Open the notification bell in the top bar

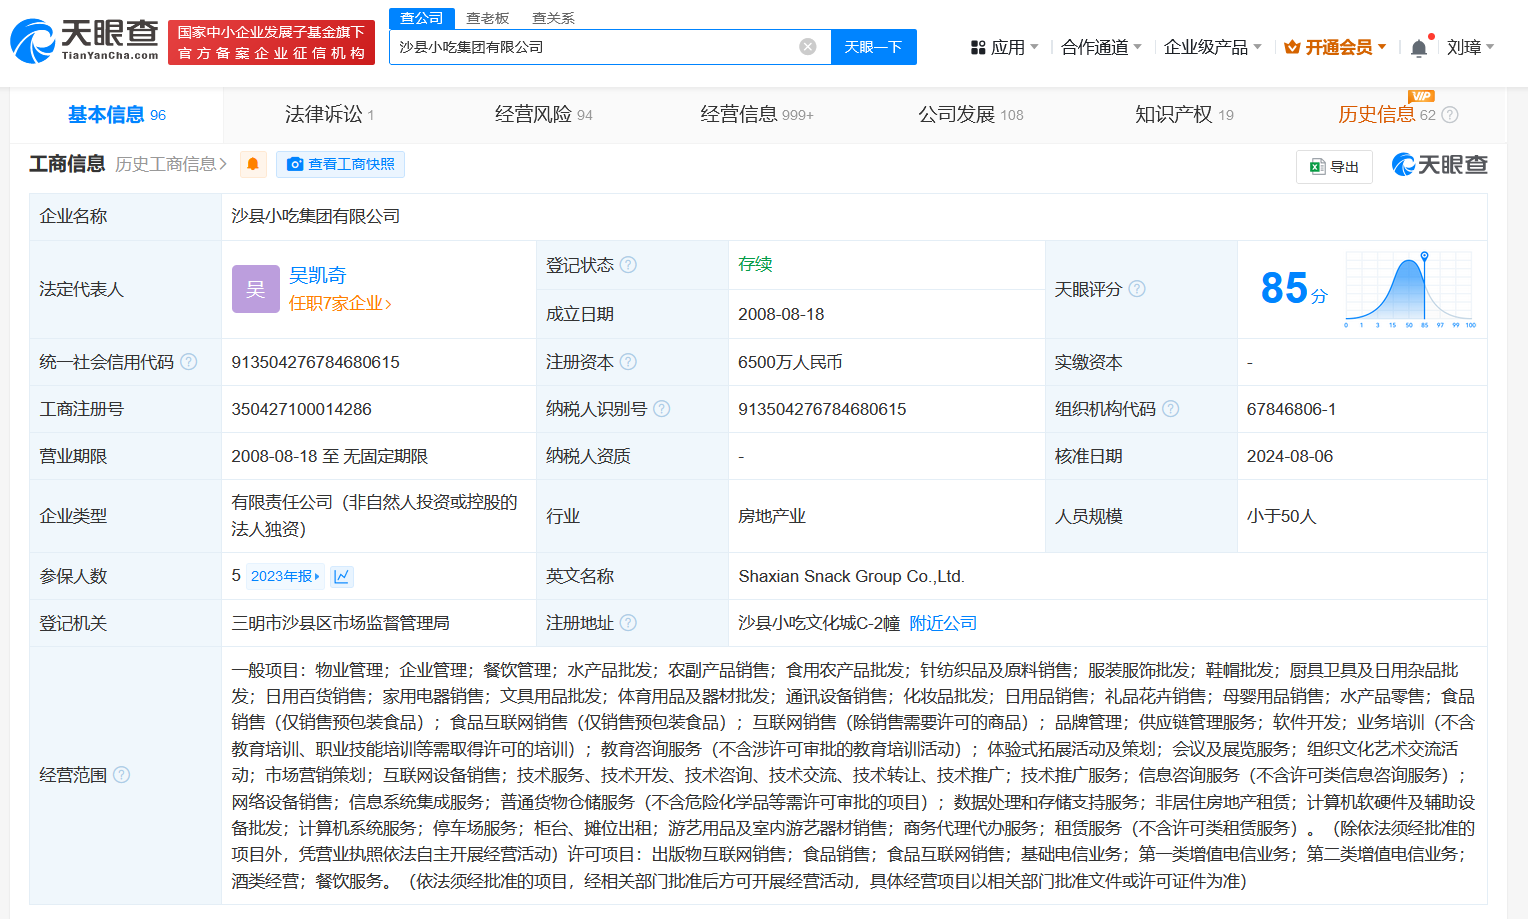point(1418,48)
